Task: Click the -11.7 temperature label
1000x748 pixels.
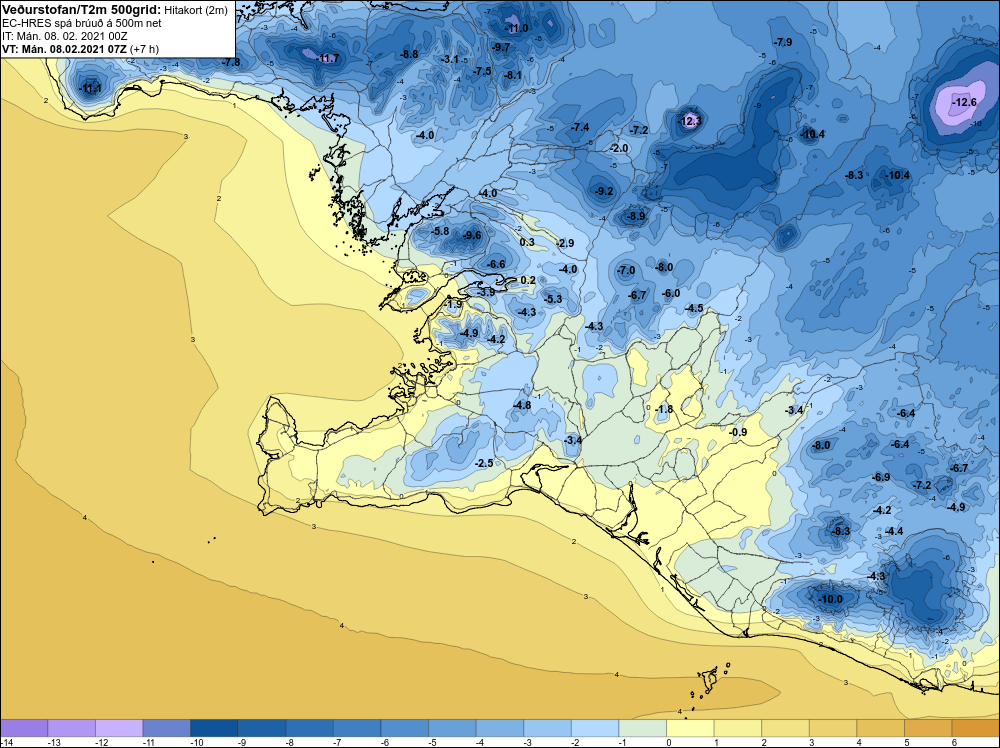Action: (x=327, y=59)
